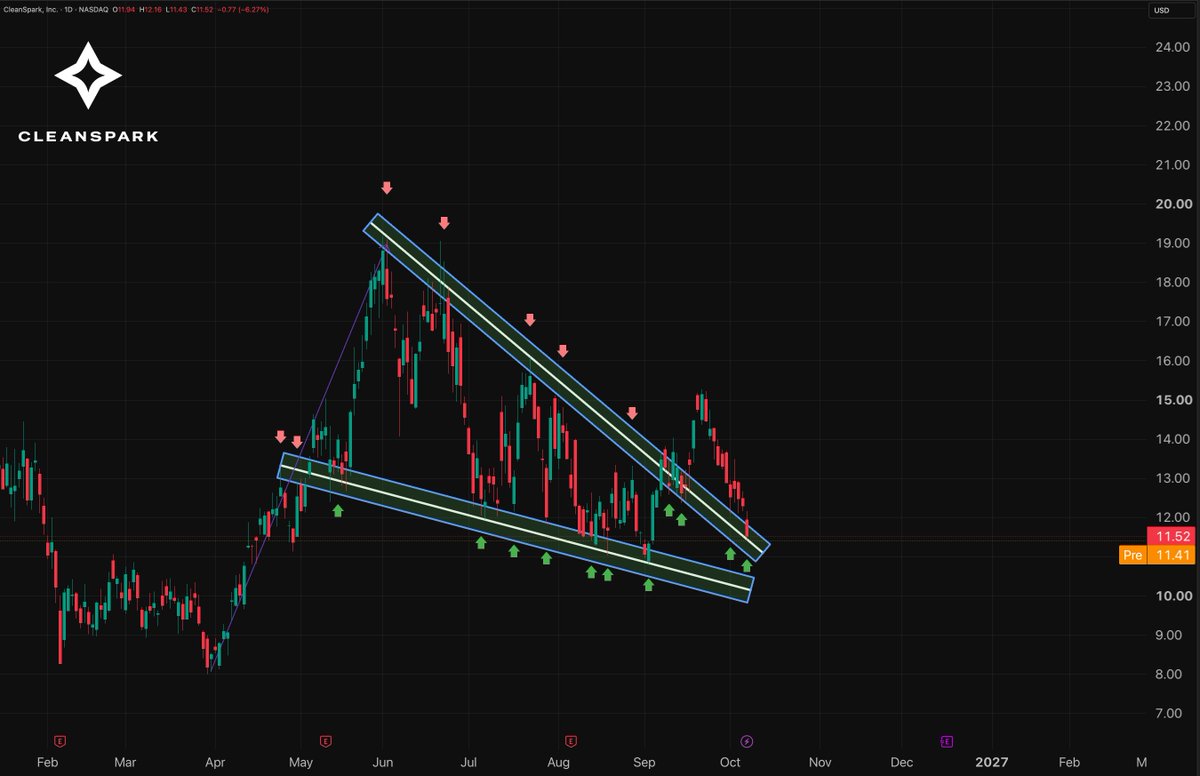Viewport: 1200px width, 776px height.
Task: Click the change value −0.77 (−6.27%)
Action: pyautogui.click(x=243, y=10)
